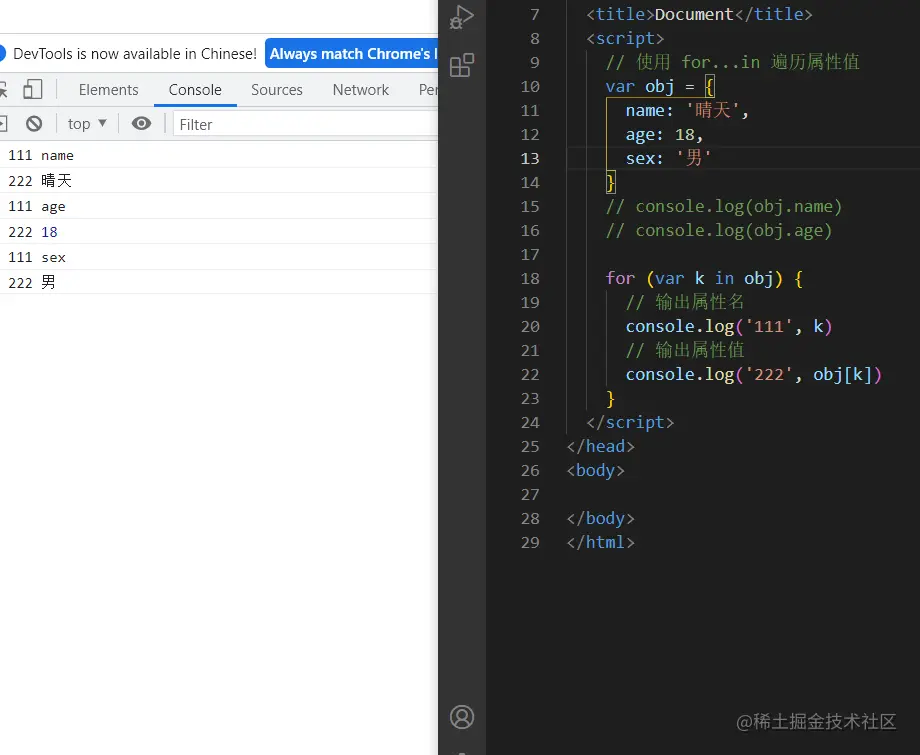Open Accounts menu in VS Code sidebar
This screenshot has width=920, height=755.
(x=462, y=717)
